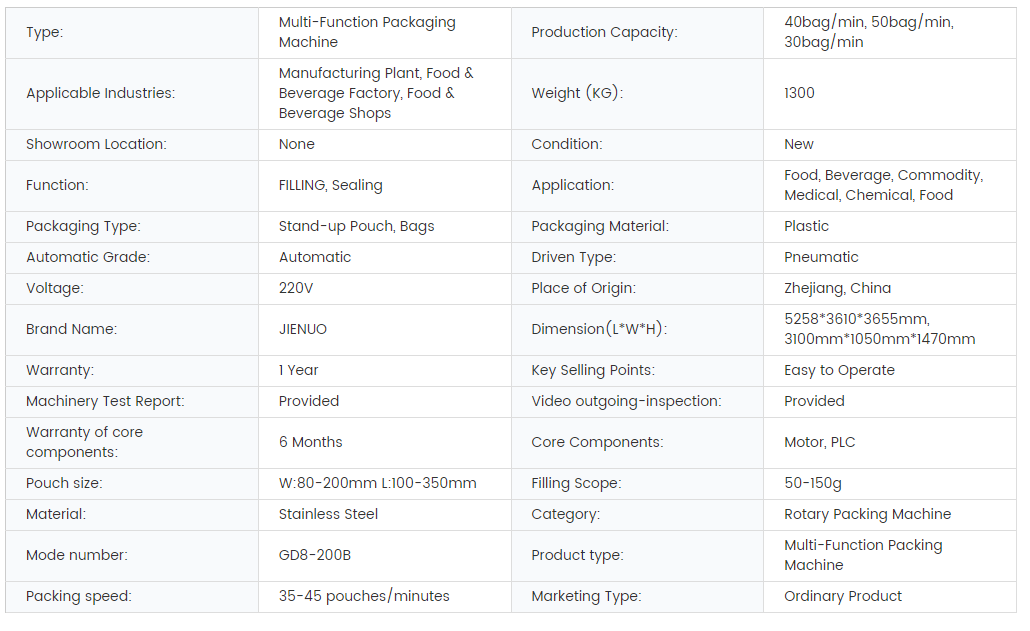Click the '6 Months' core warranty value

(310, 442)
